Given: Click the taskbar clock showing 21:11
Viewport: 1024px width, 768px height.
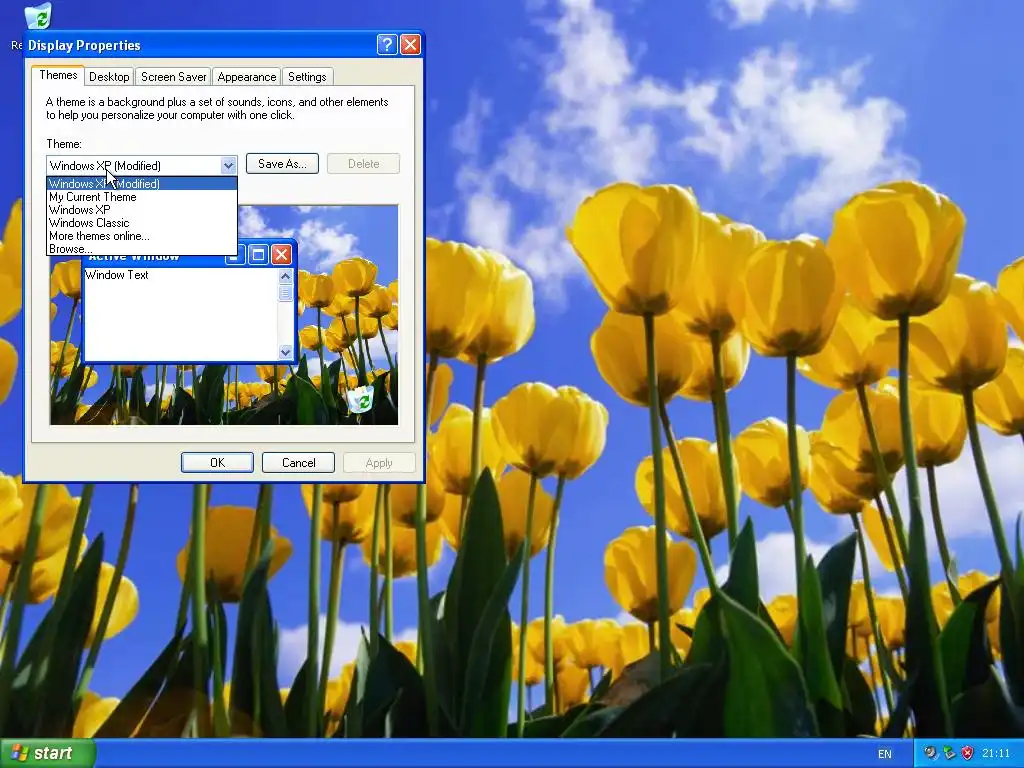Looking at the screenshot, I should coord(996,754).
